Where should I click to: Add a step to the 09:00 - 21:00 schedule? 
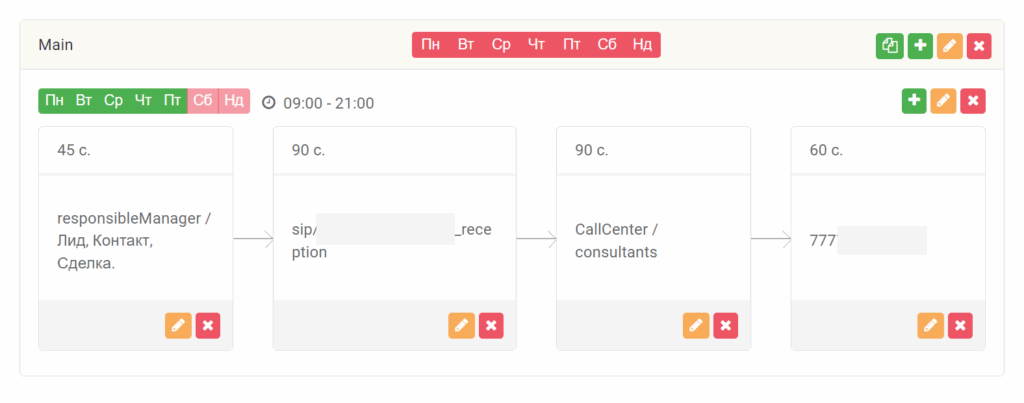[913, 100]
